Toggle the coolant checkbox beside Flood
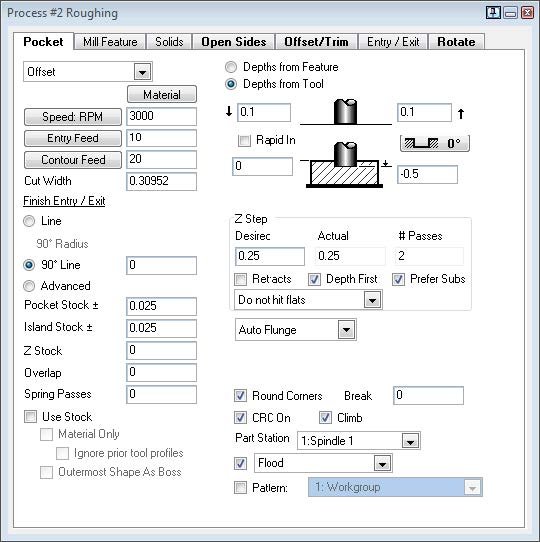 tap(240, 463)
